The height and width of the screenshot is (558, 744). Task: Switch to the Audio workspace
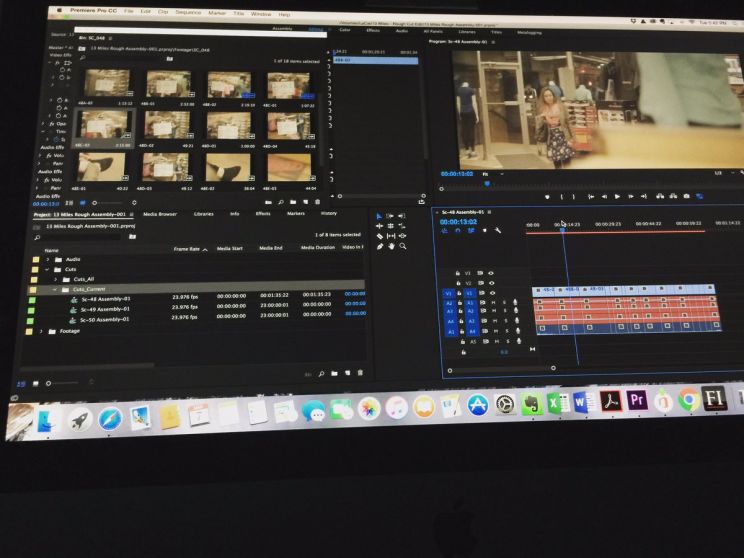(402, 31)
